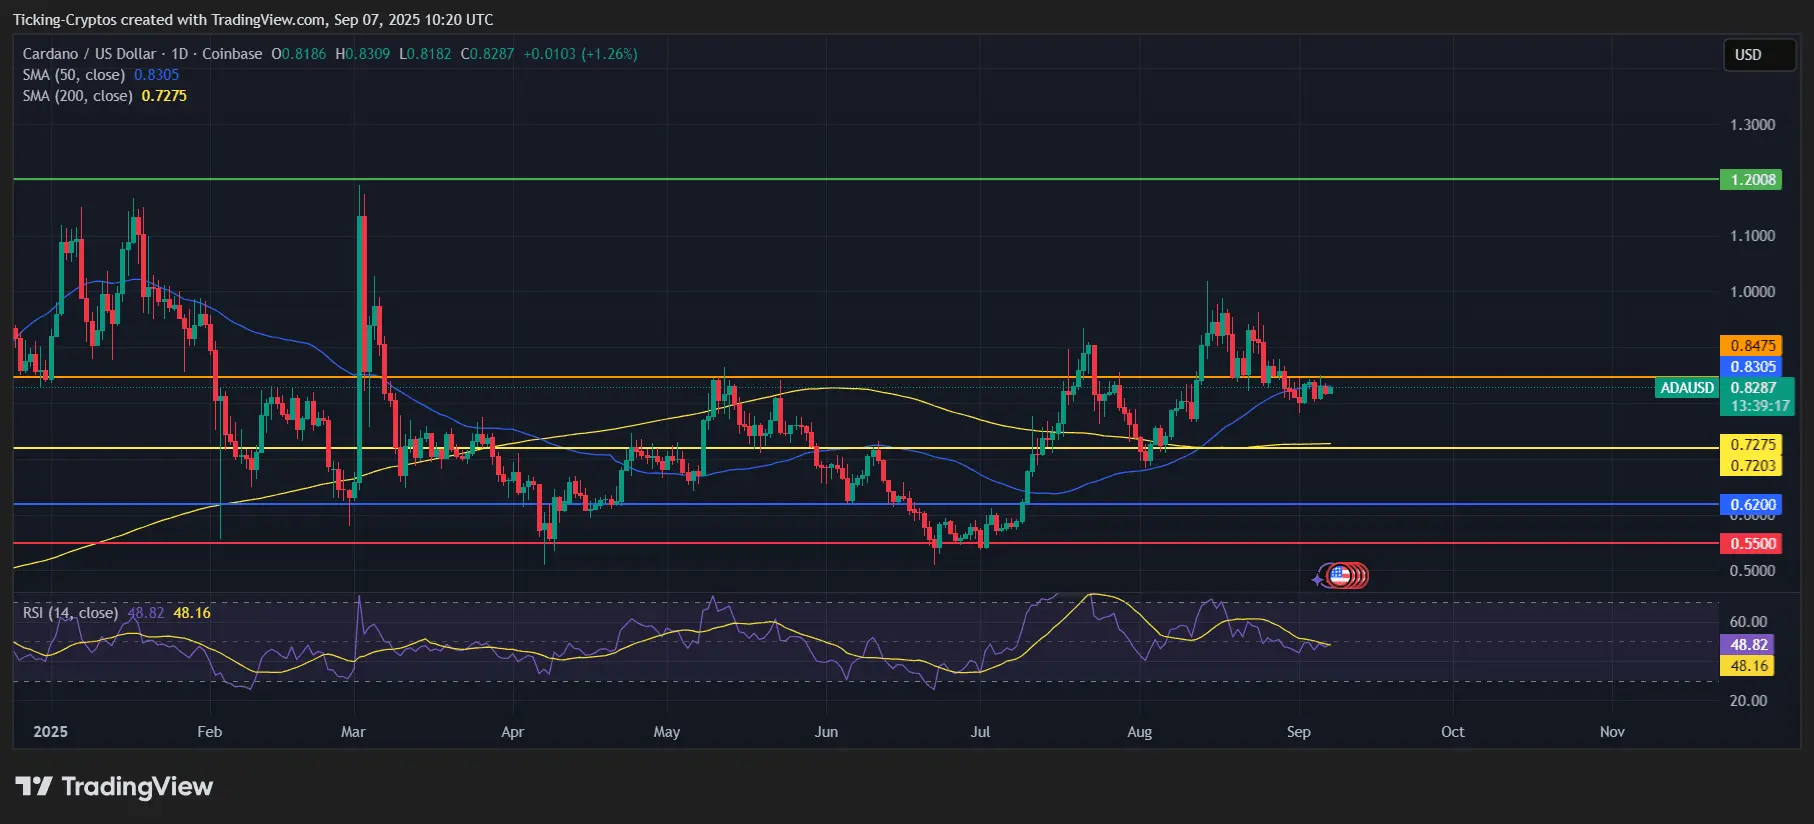This screenshot has height=824, width=1814.
Task: Select the SMA (200, close) legend
Action: [78, 96]
